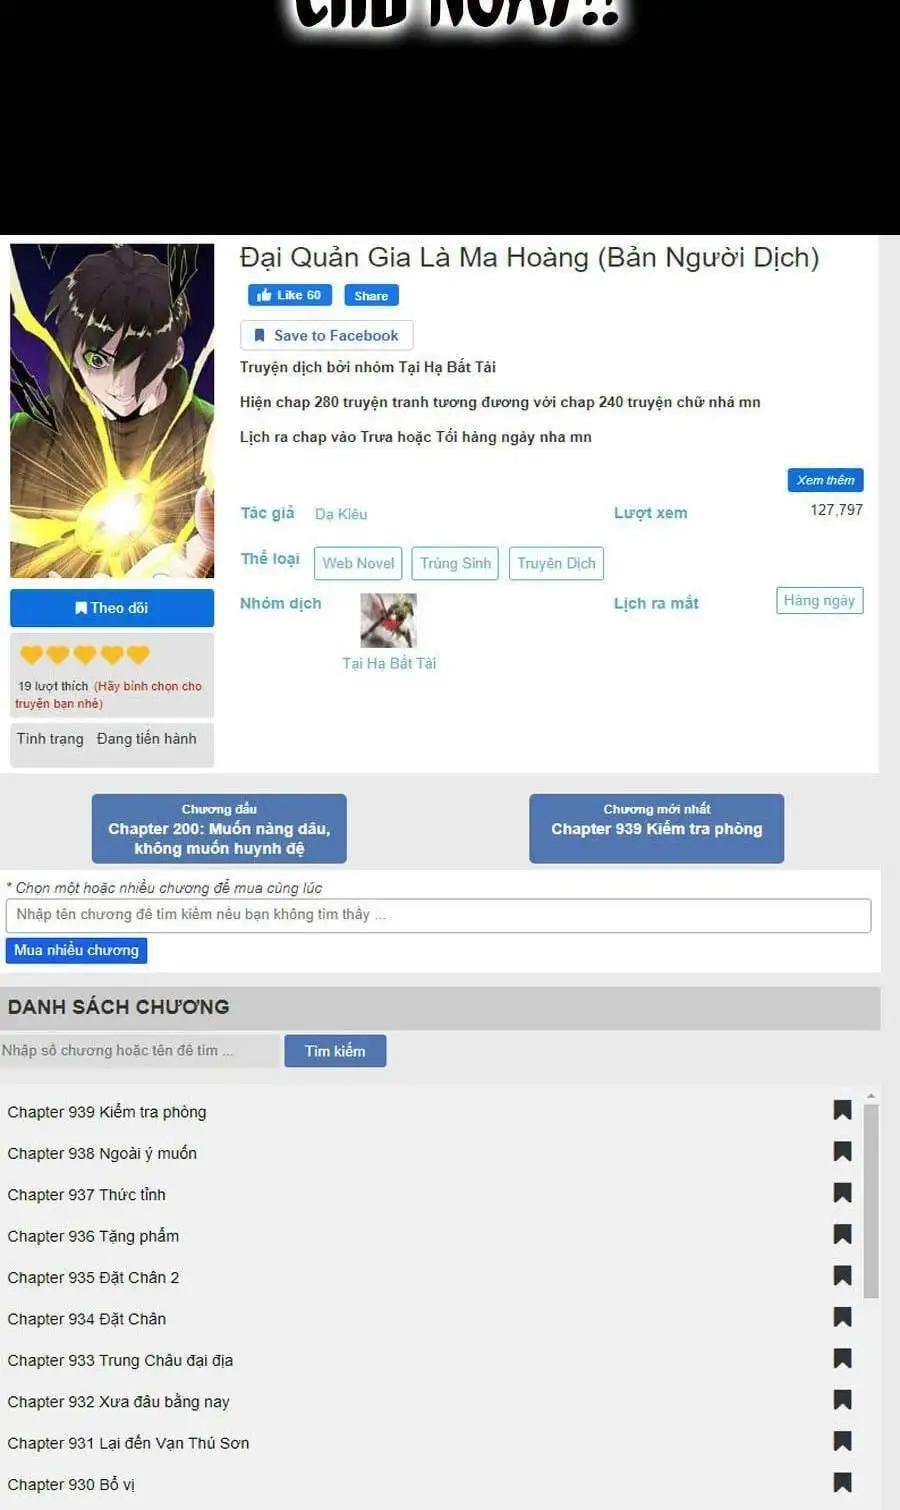Click the bookmark icon for Chapter 932
The width and height of the screenshot is (900, 1510).
tap(842, 1400)
